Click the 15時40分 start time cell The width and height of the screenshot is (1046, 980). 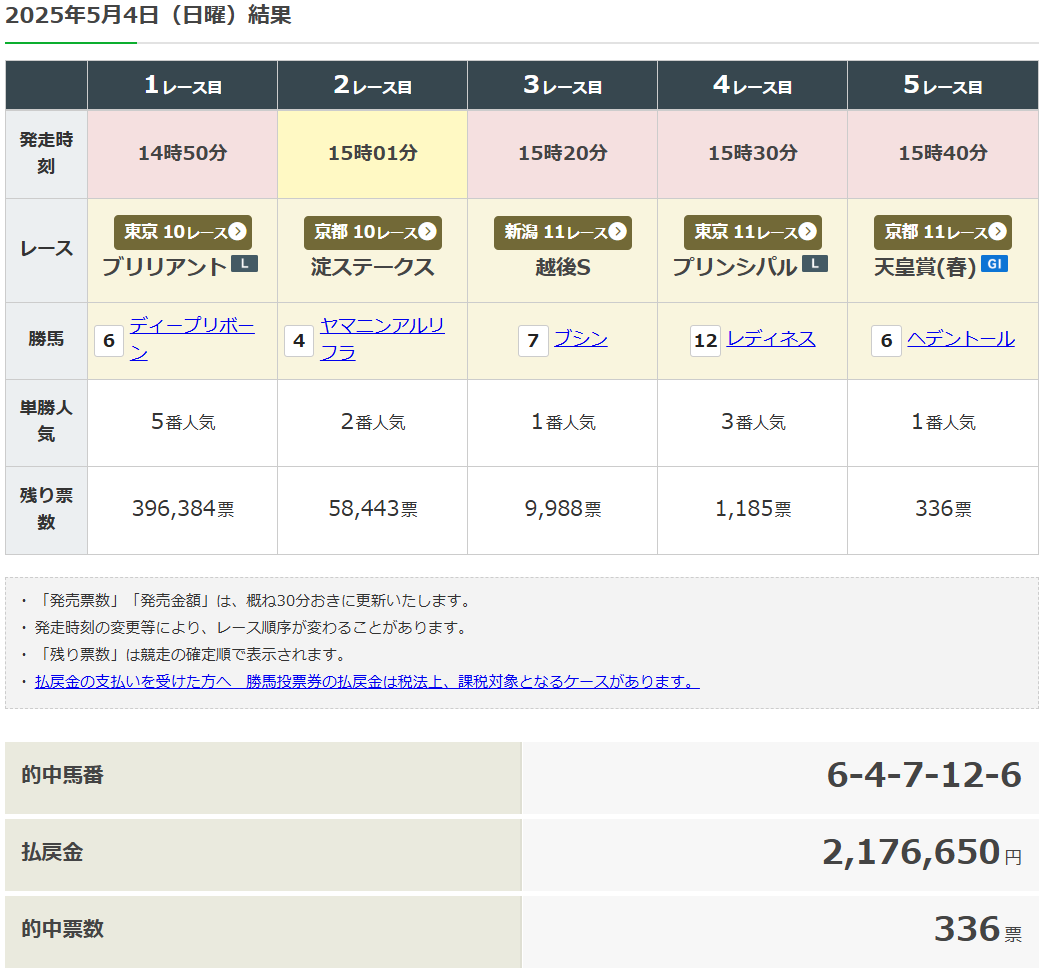pos(943,153)
